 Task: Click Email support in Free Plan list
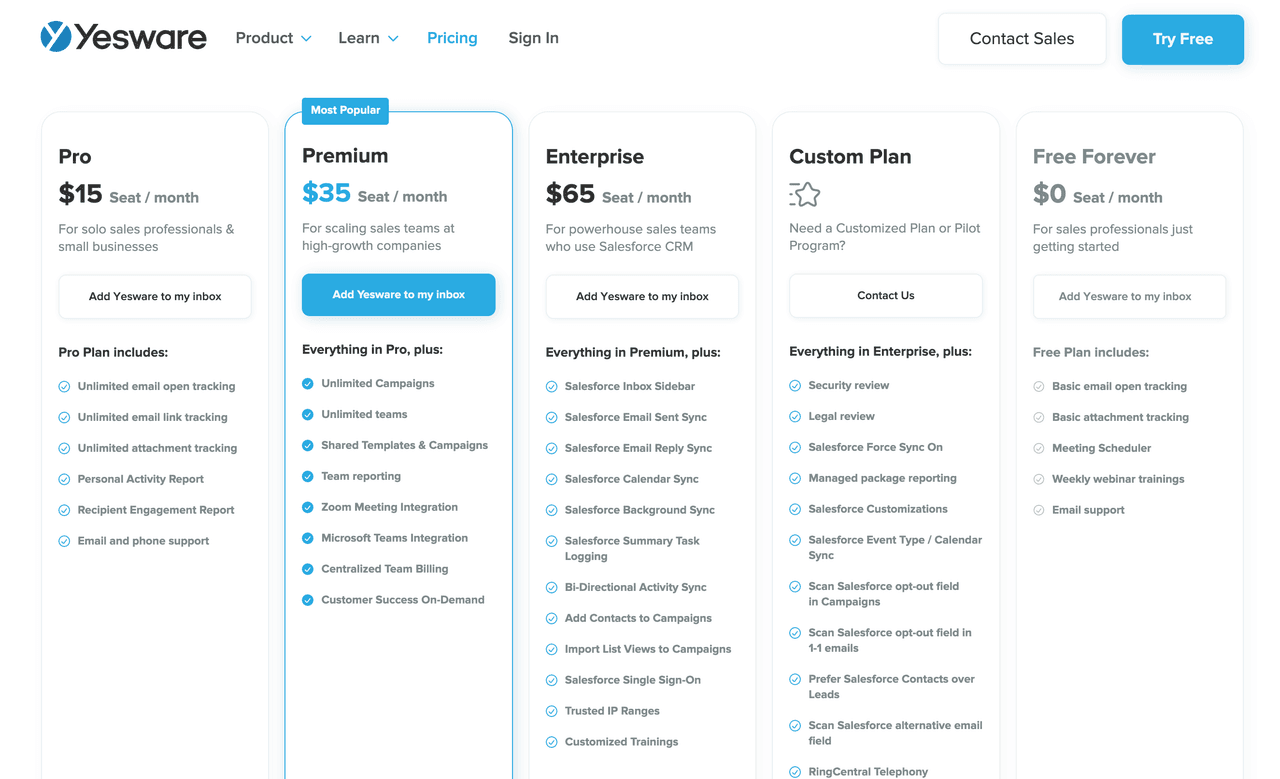(1088, 510)
